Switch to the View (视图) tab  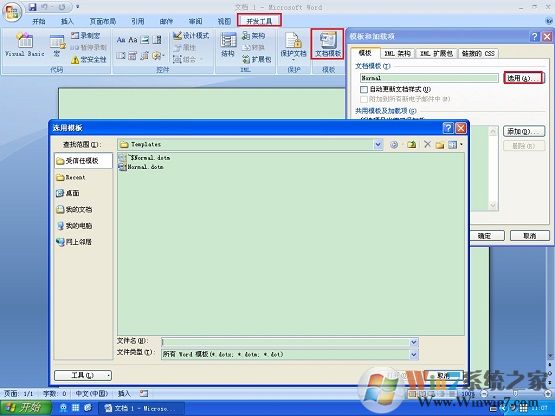224,22
